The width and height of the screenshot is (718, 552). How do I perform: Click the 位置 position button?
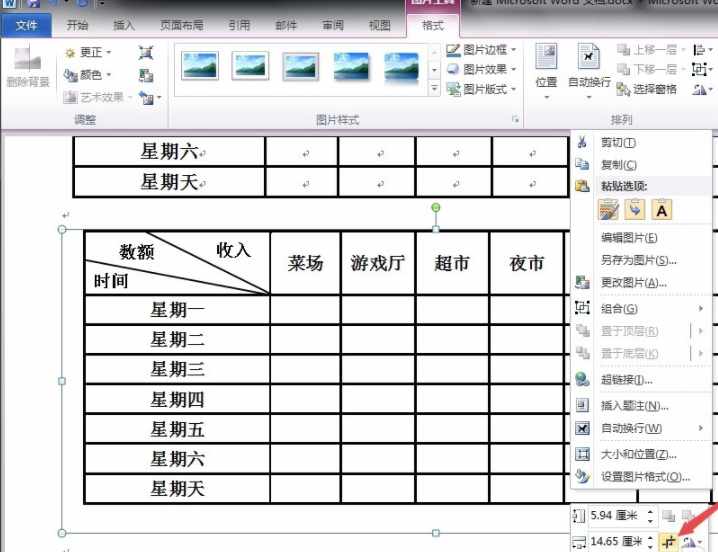pos(546,72)
